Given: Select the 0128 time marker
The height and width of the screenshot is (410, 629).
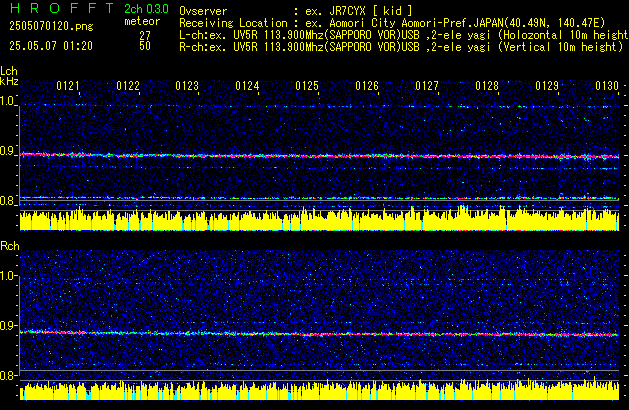Looking at the screenshot, I should tap(487, 86).
